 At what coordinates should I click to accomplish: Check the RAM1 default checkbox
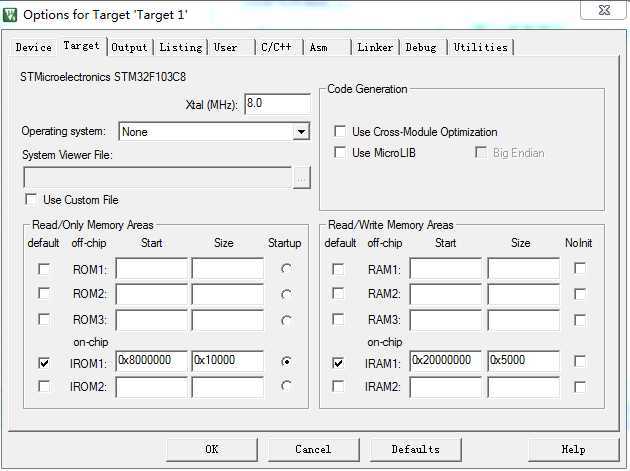point(338,268)
